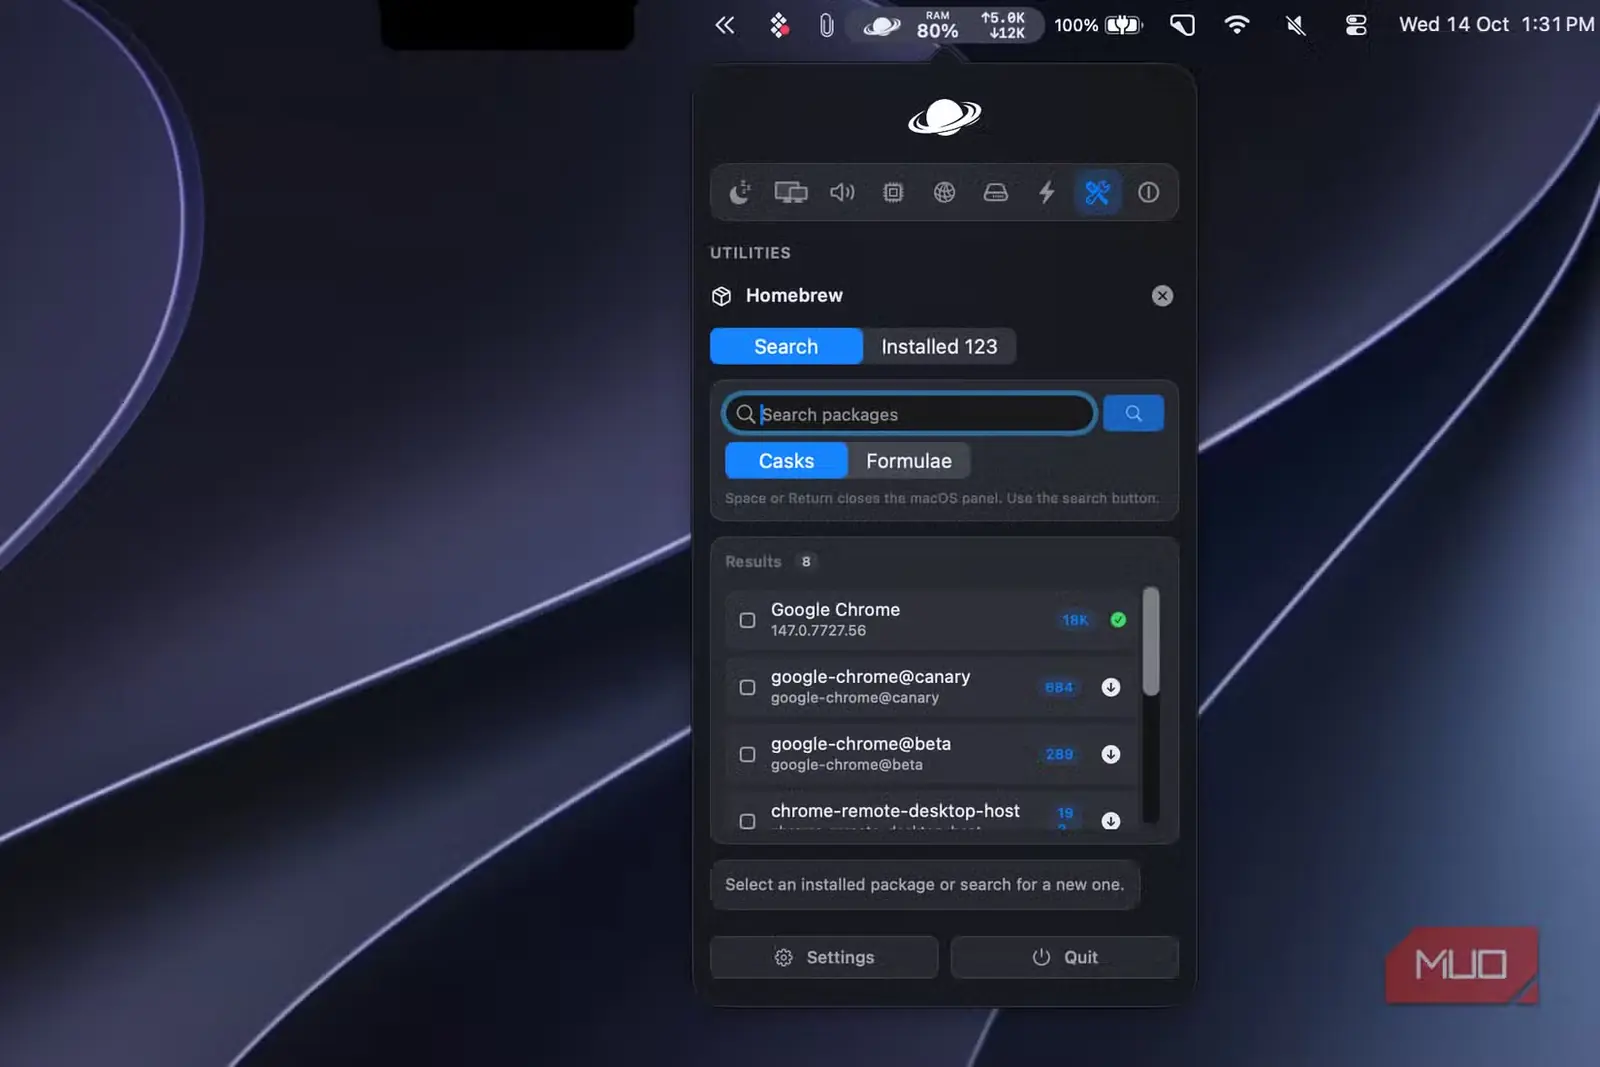Install google-chrome@beta via download arrow
The image size is (1600, 1067).
point(1111,754)
